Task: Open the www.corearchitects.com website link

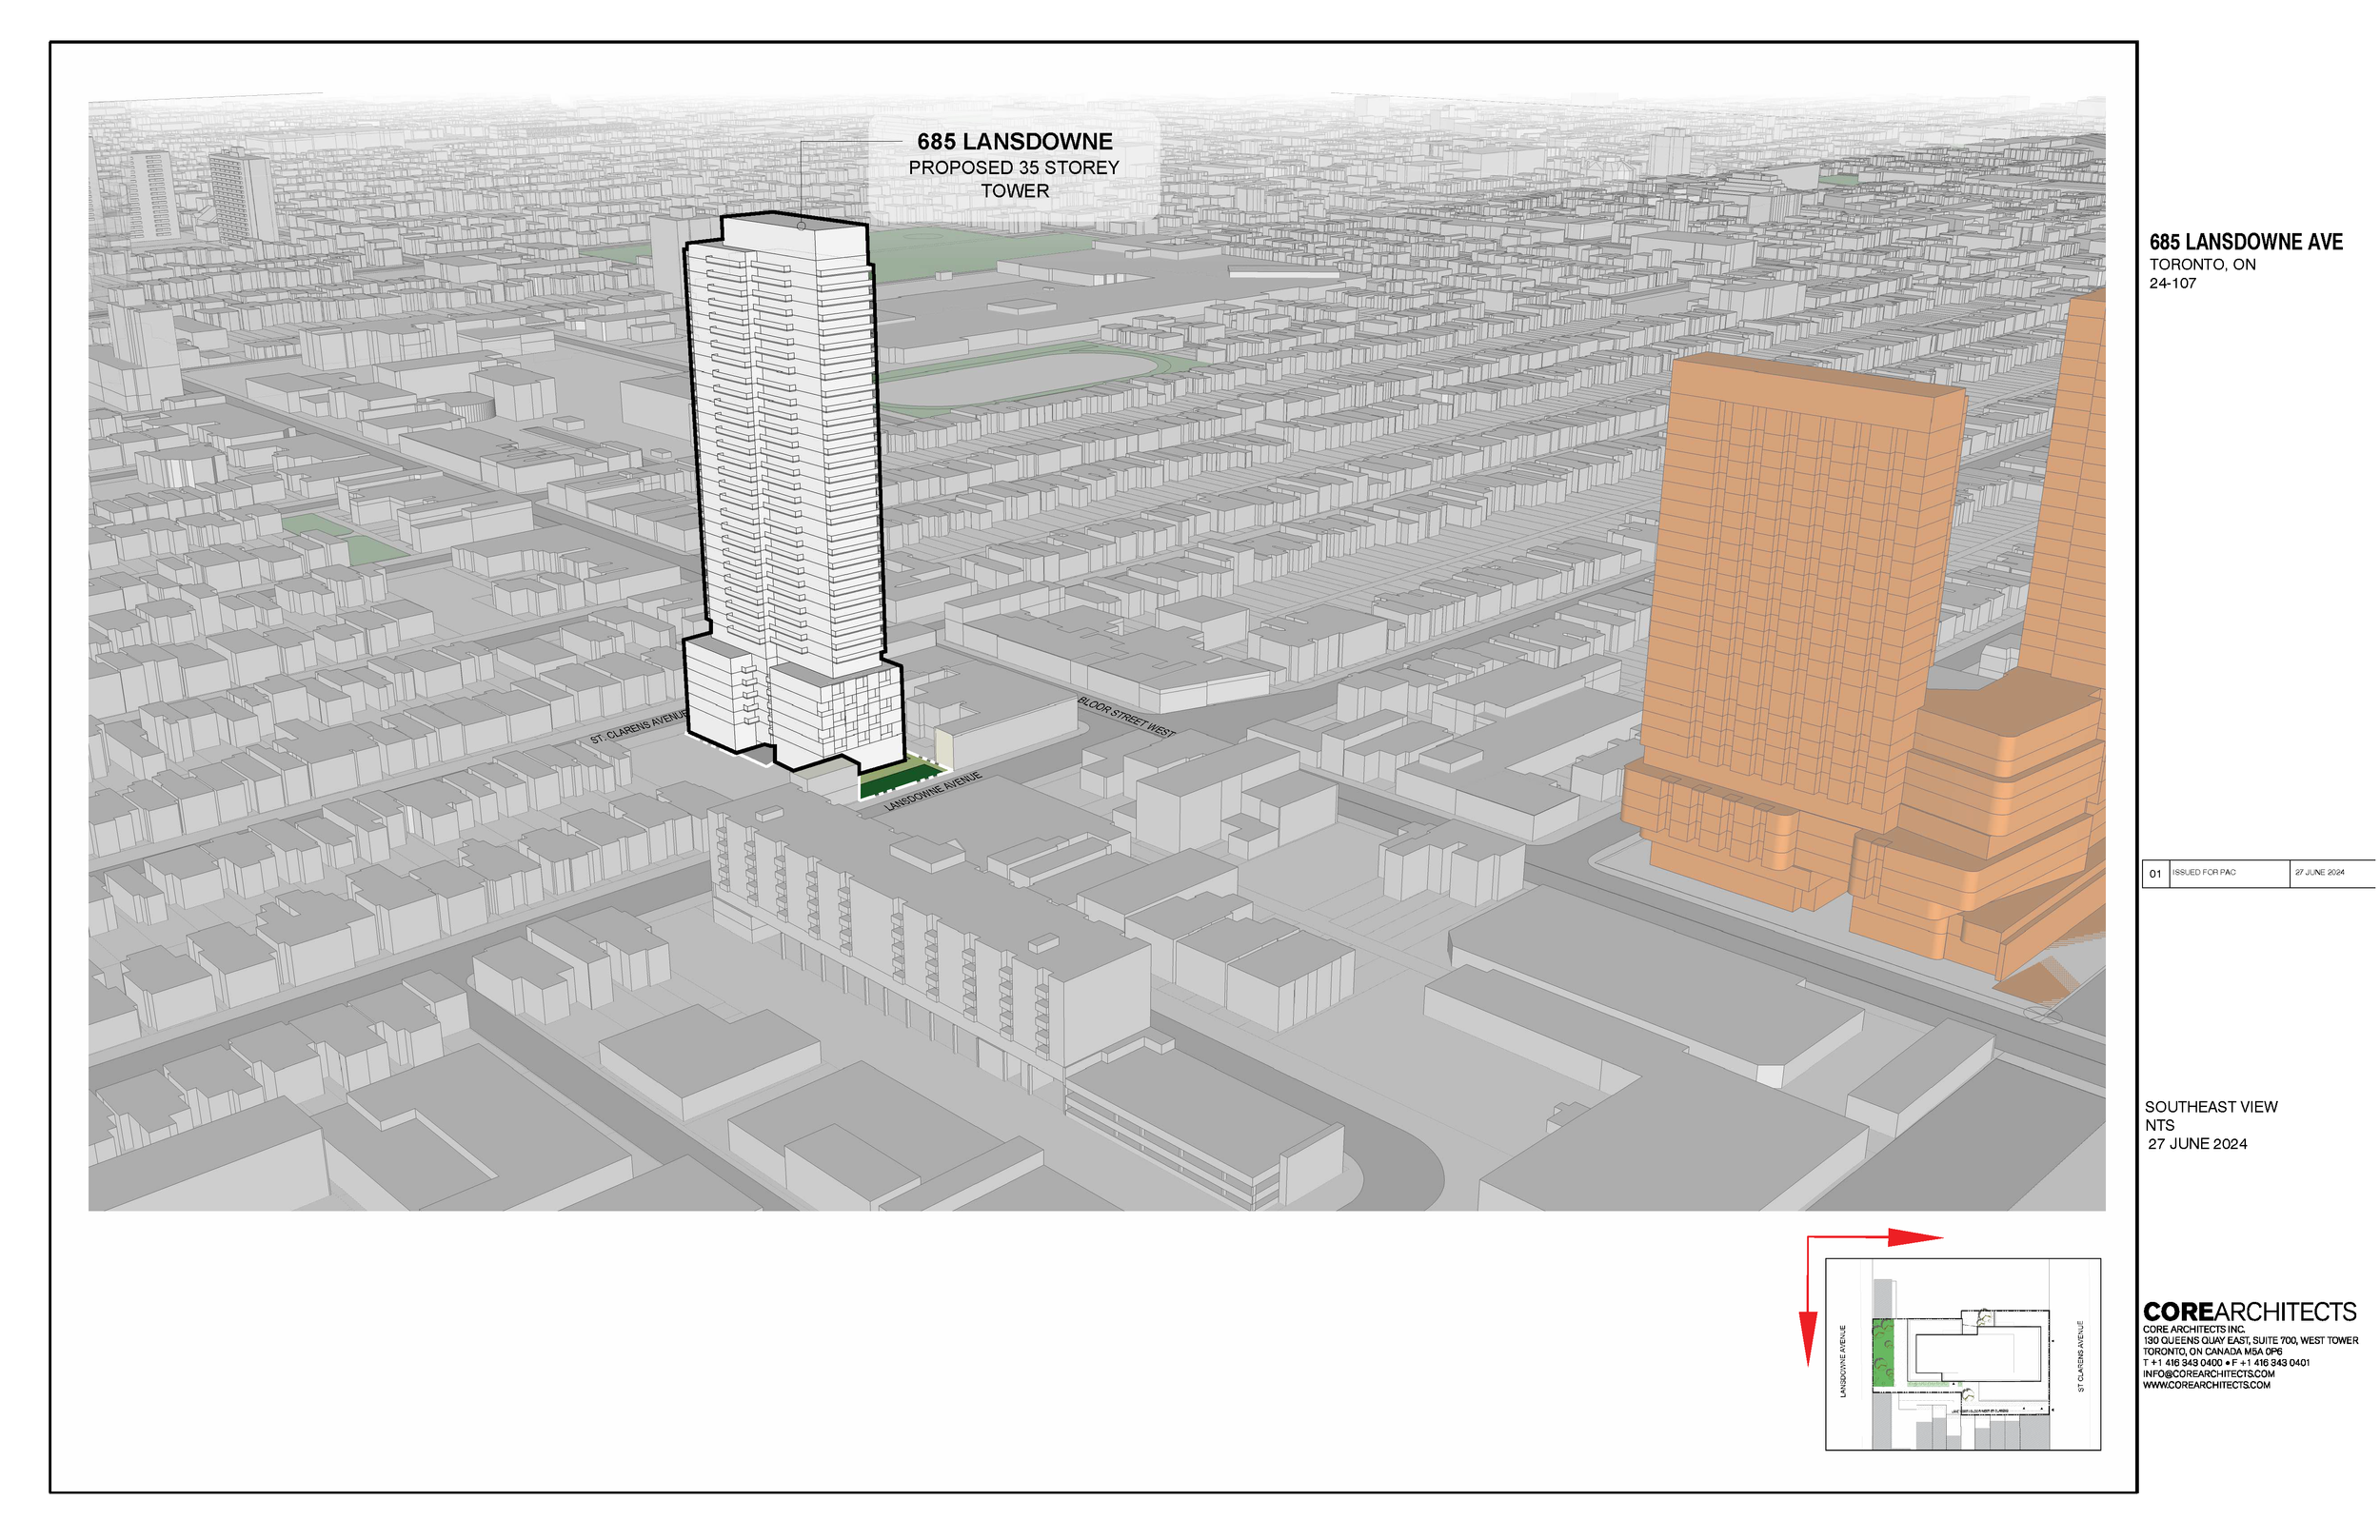Action: 2206,1385
